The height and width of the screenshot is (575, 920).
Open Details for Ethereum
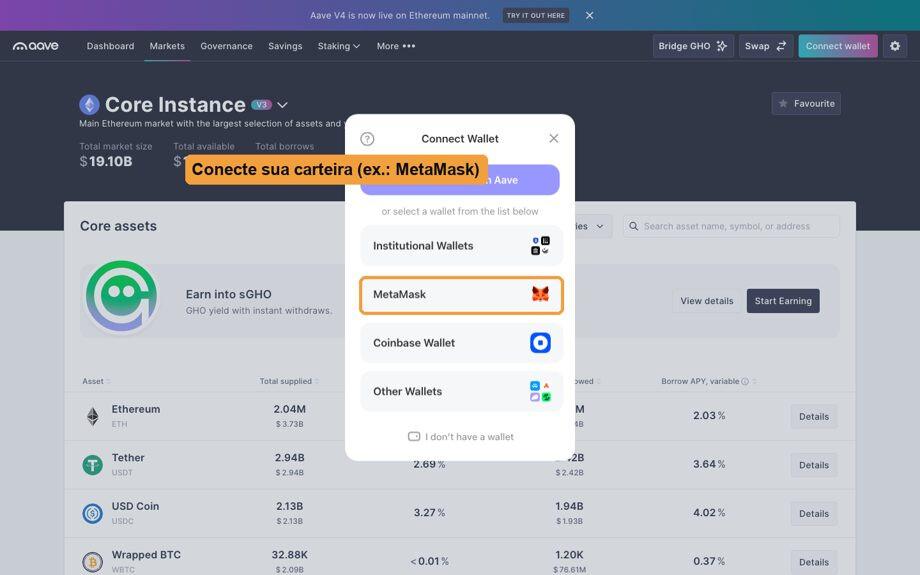pos(814,417)
